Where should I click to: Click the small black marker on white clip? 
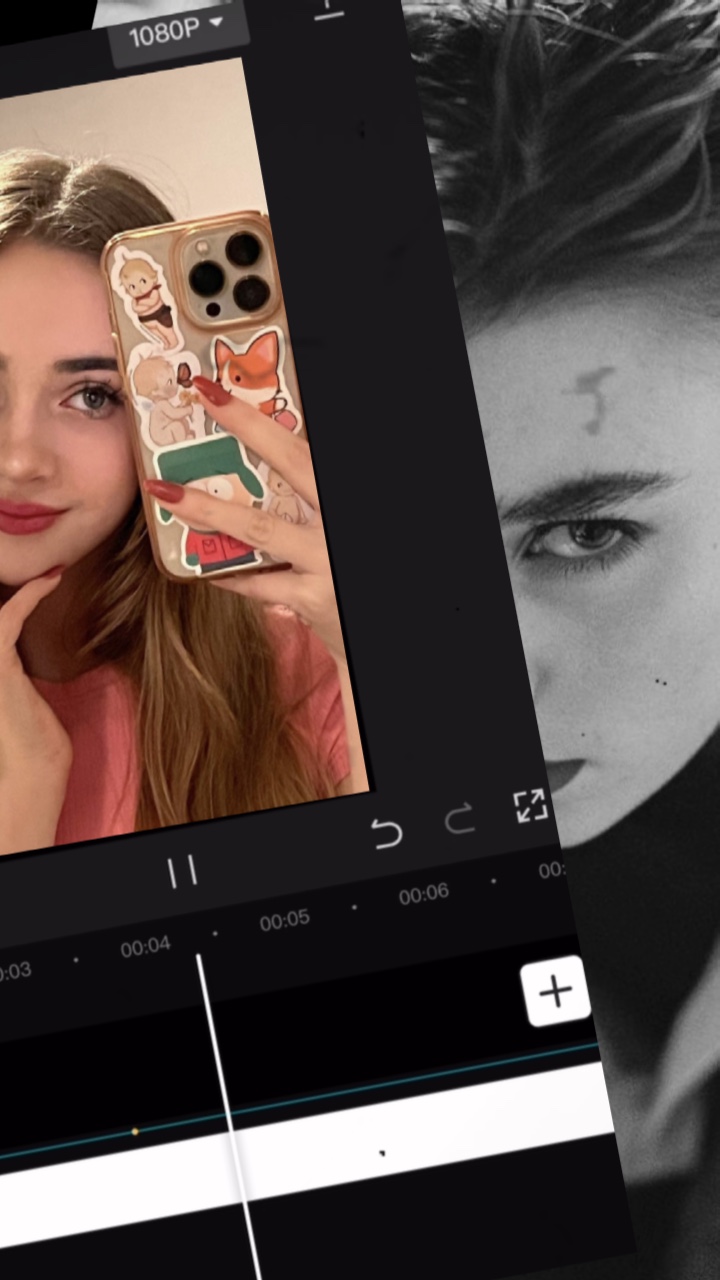[x=382, y=1153]
